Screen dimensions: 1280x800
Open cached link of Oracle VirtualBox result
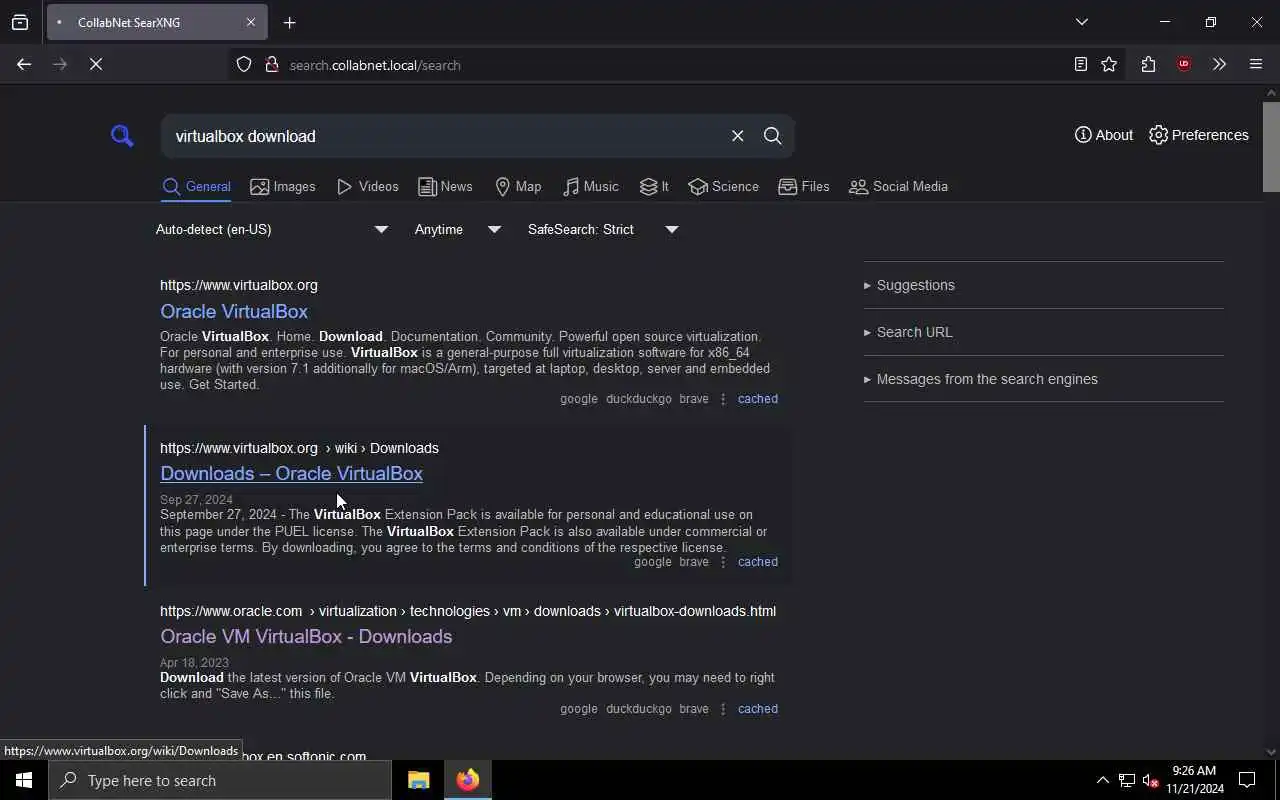(757, 399)
